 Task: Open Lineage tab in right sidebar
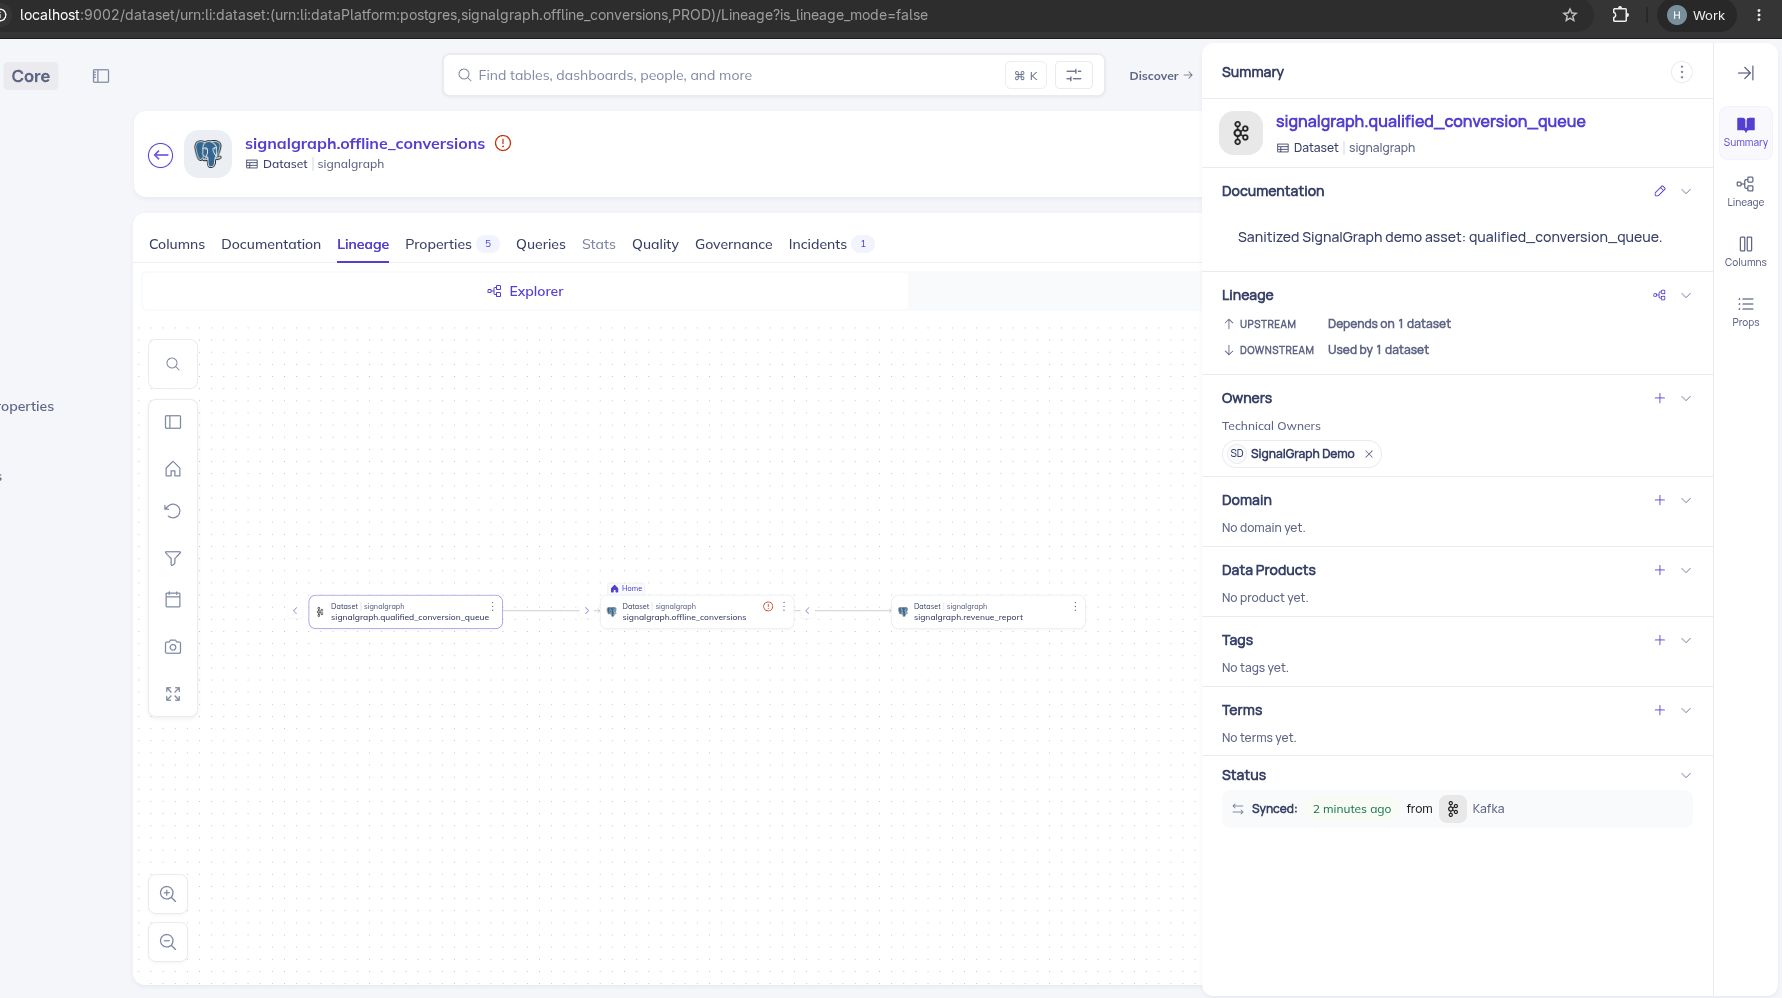1746,191
